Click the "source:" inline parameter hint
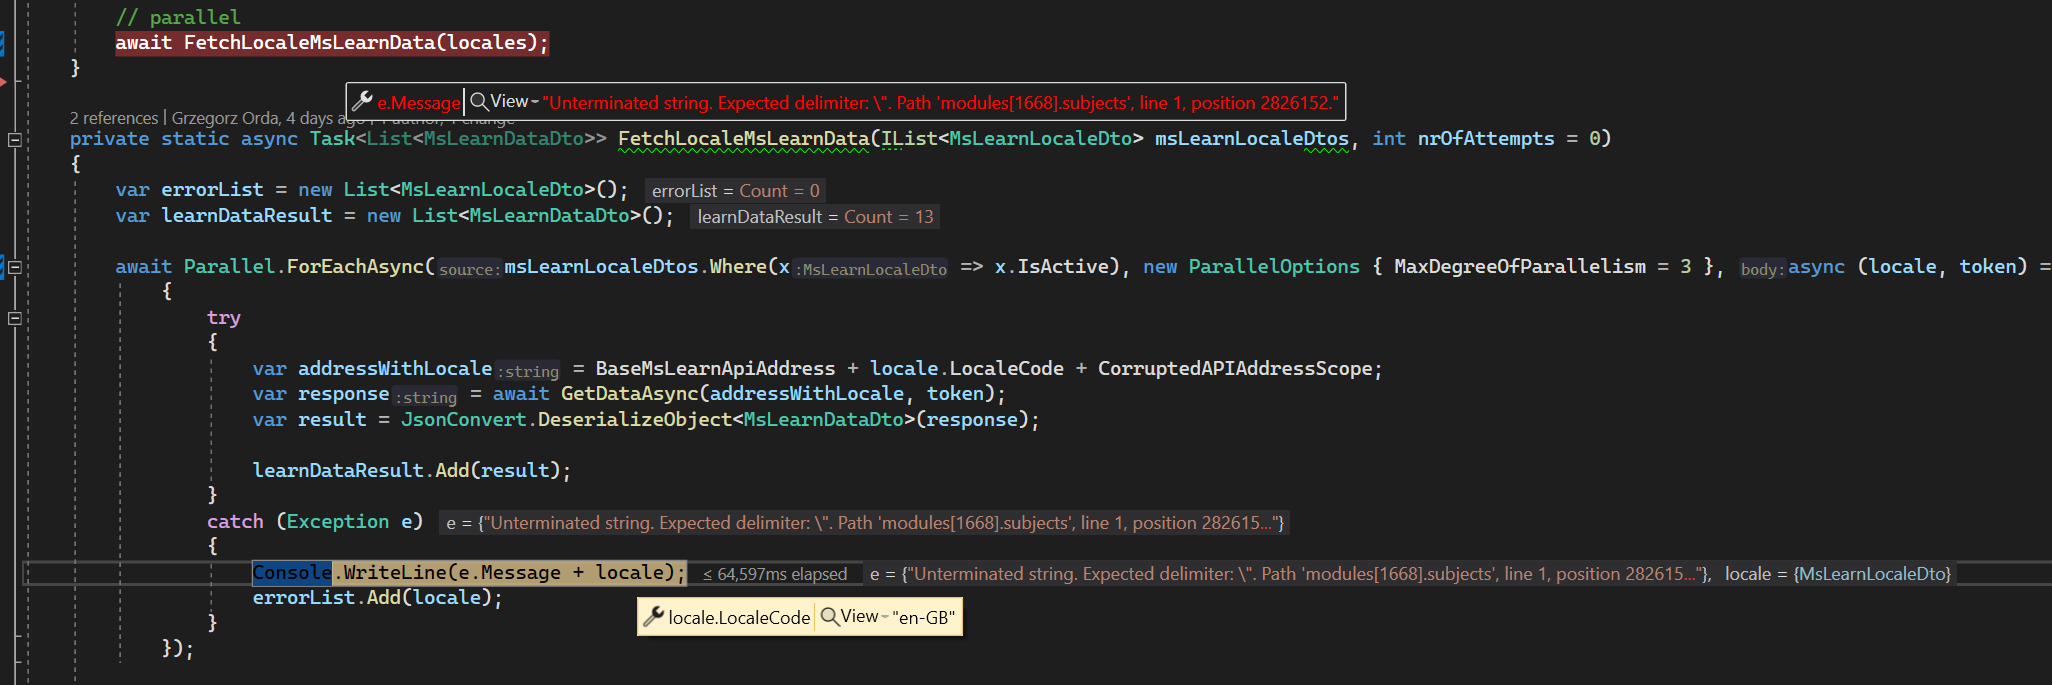This screenshot has width=2052, height=685. (x=468, y=269)
